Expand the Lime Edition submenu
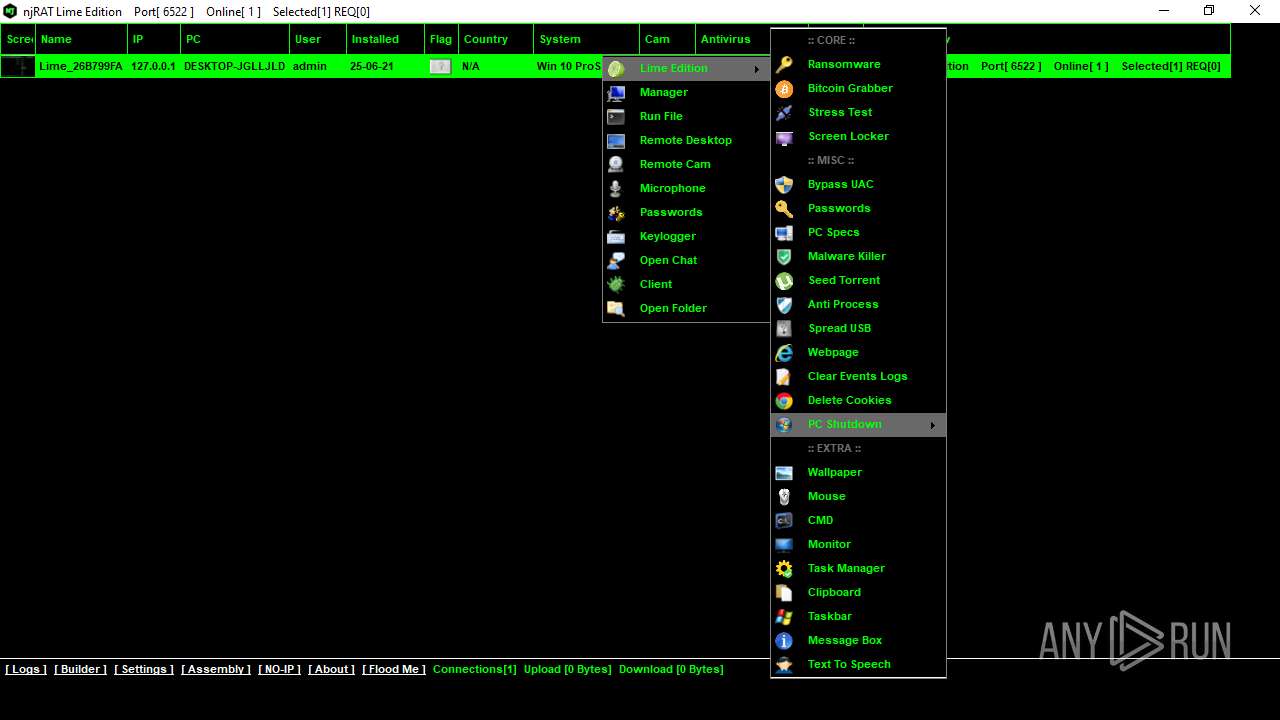Viewport: 1280px width, 720px height. [x=686, y=68]
